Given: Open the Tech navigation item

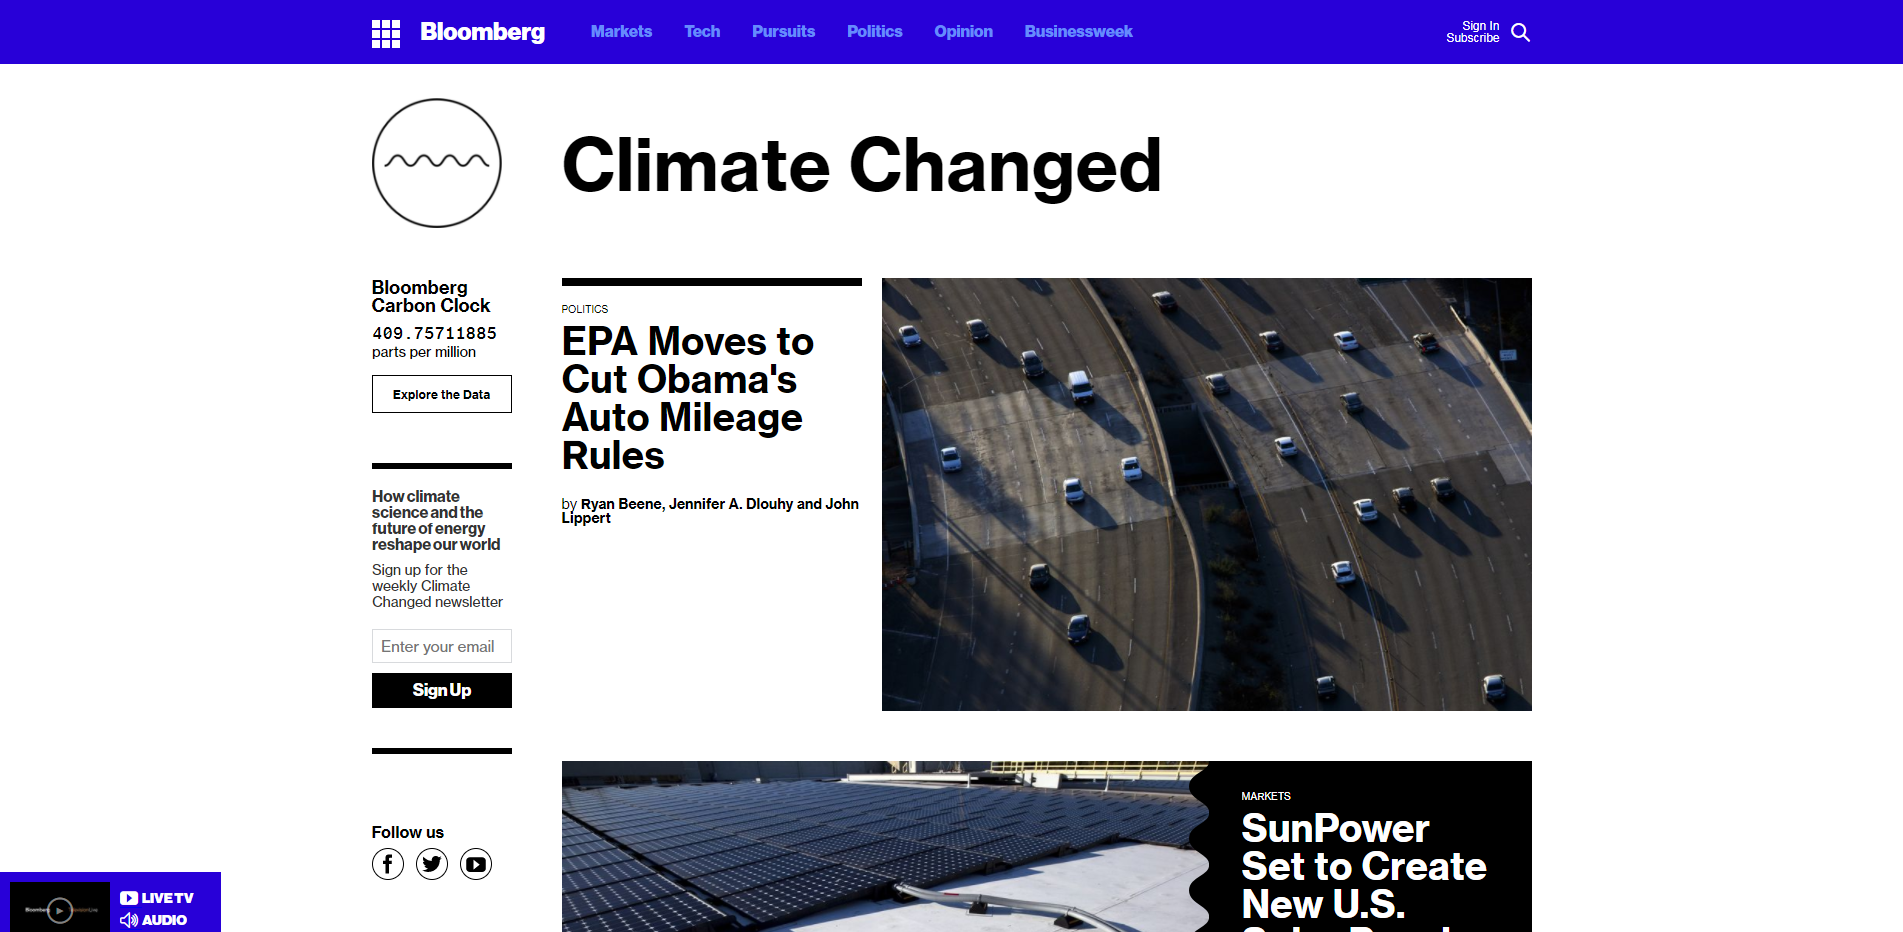Looking at the screenshot, I should pos(702,32).
